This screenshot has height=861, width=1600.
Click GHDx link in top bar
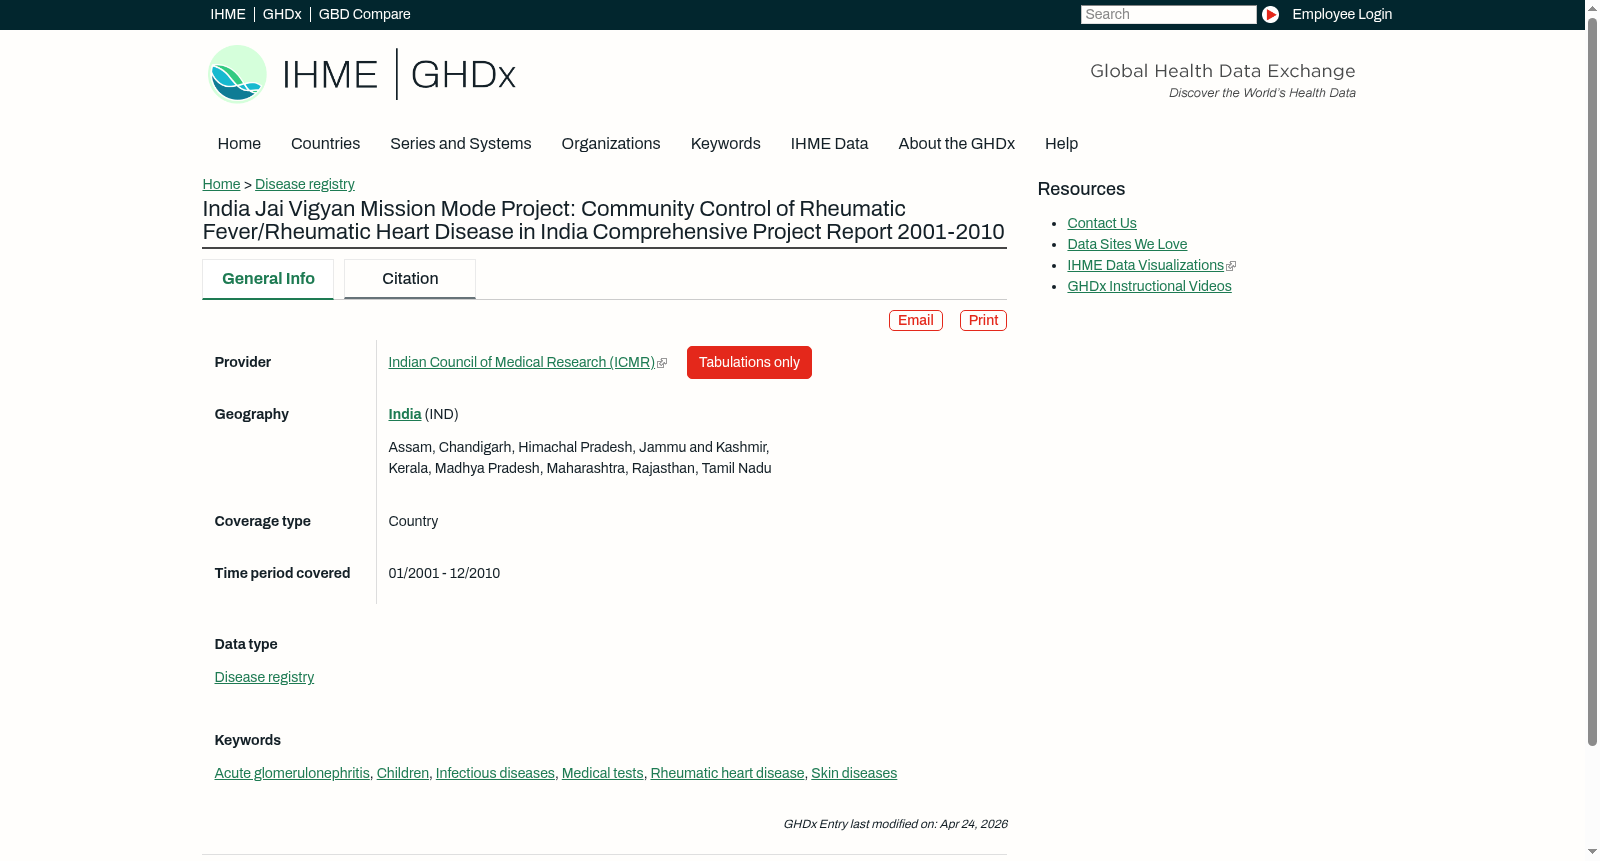pyautogui.click(x=282, y=14)
